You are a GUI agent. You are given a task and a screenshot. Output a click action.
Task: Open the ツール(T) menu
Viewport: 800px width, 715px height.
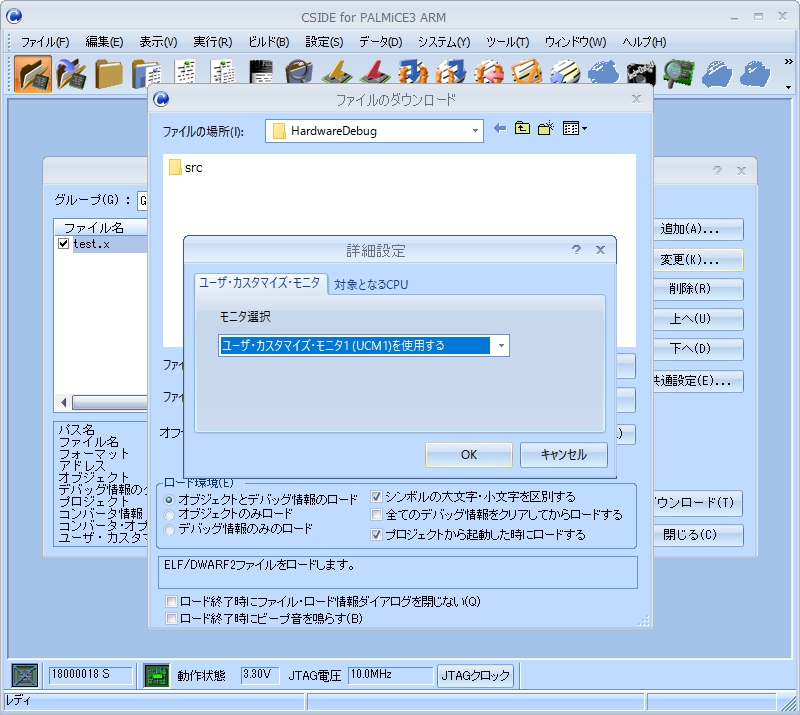point(507,42)
